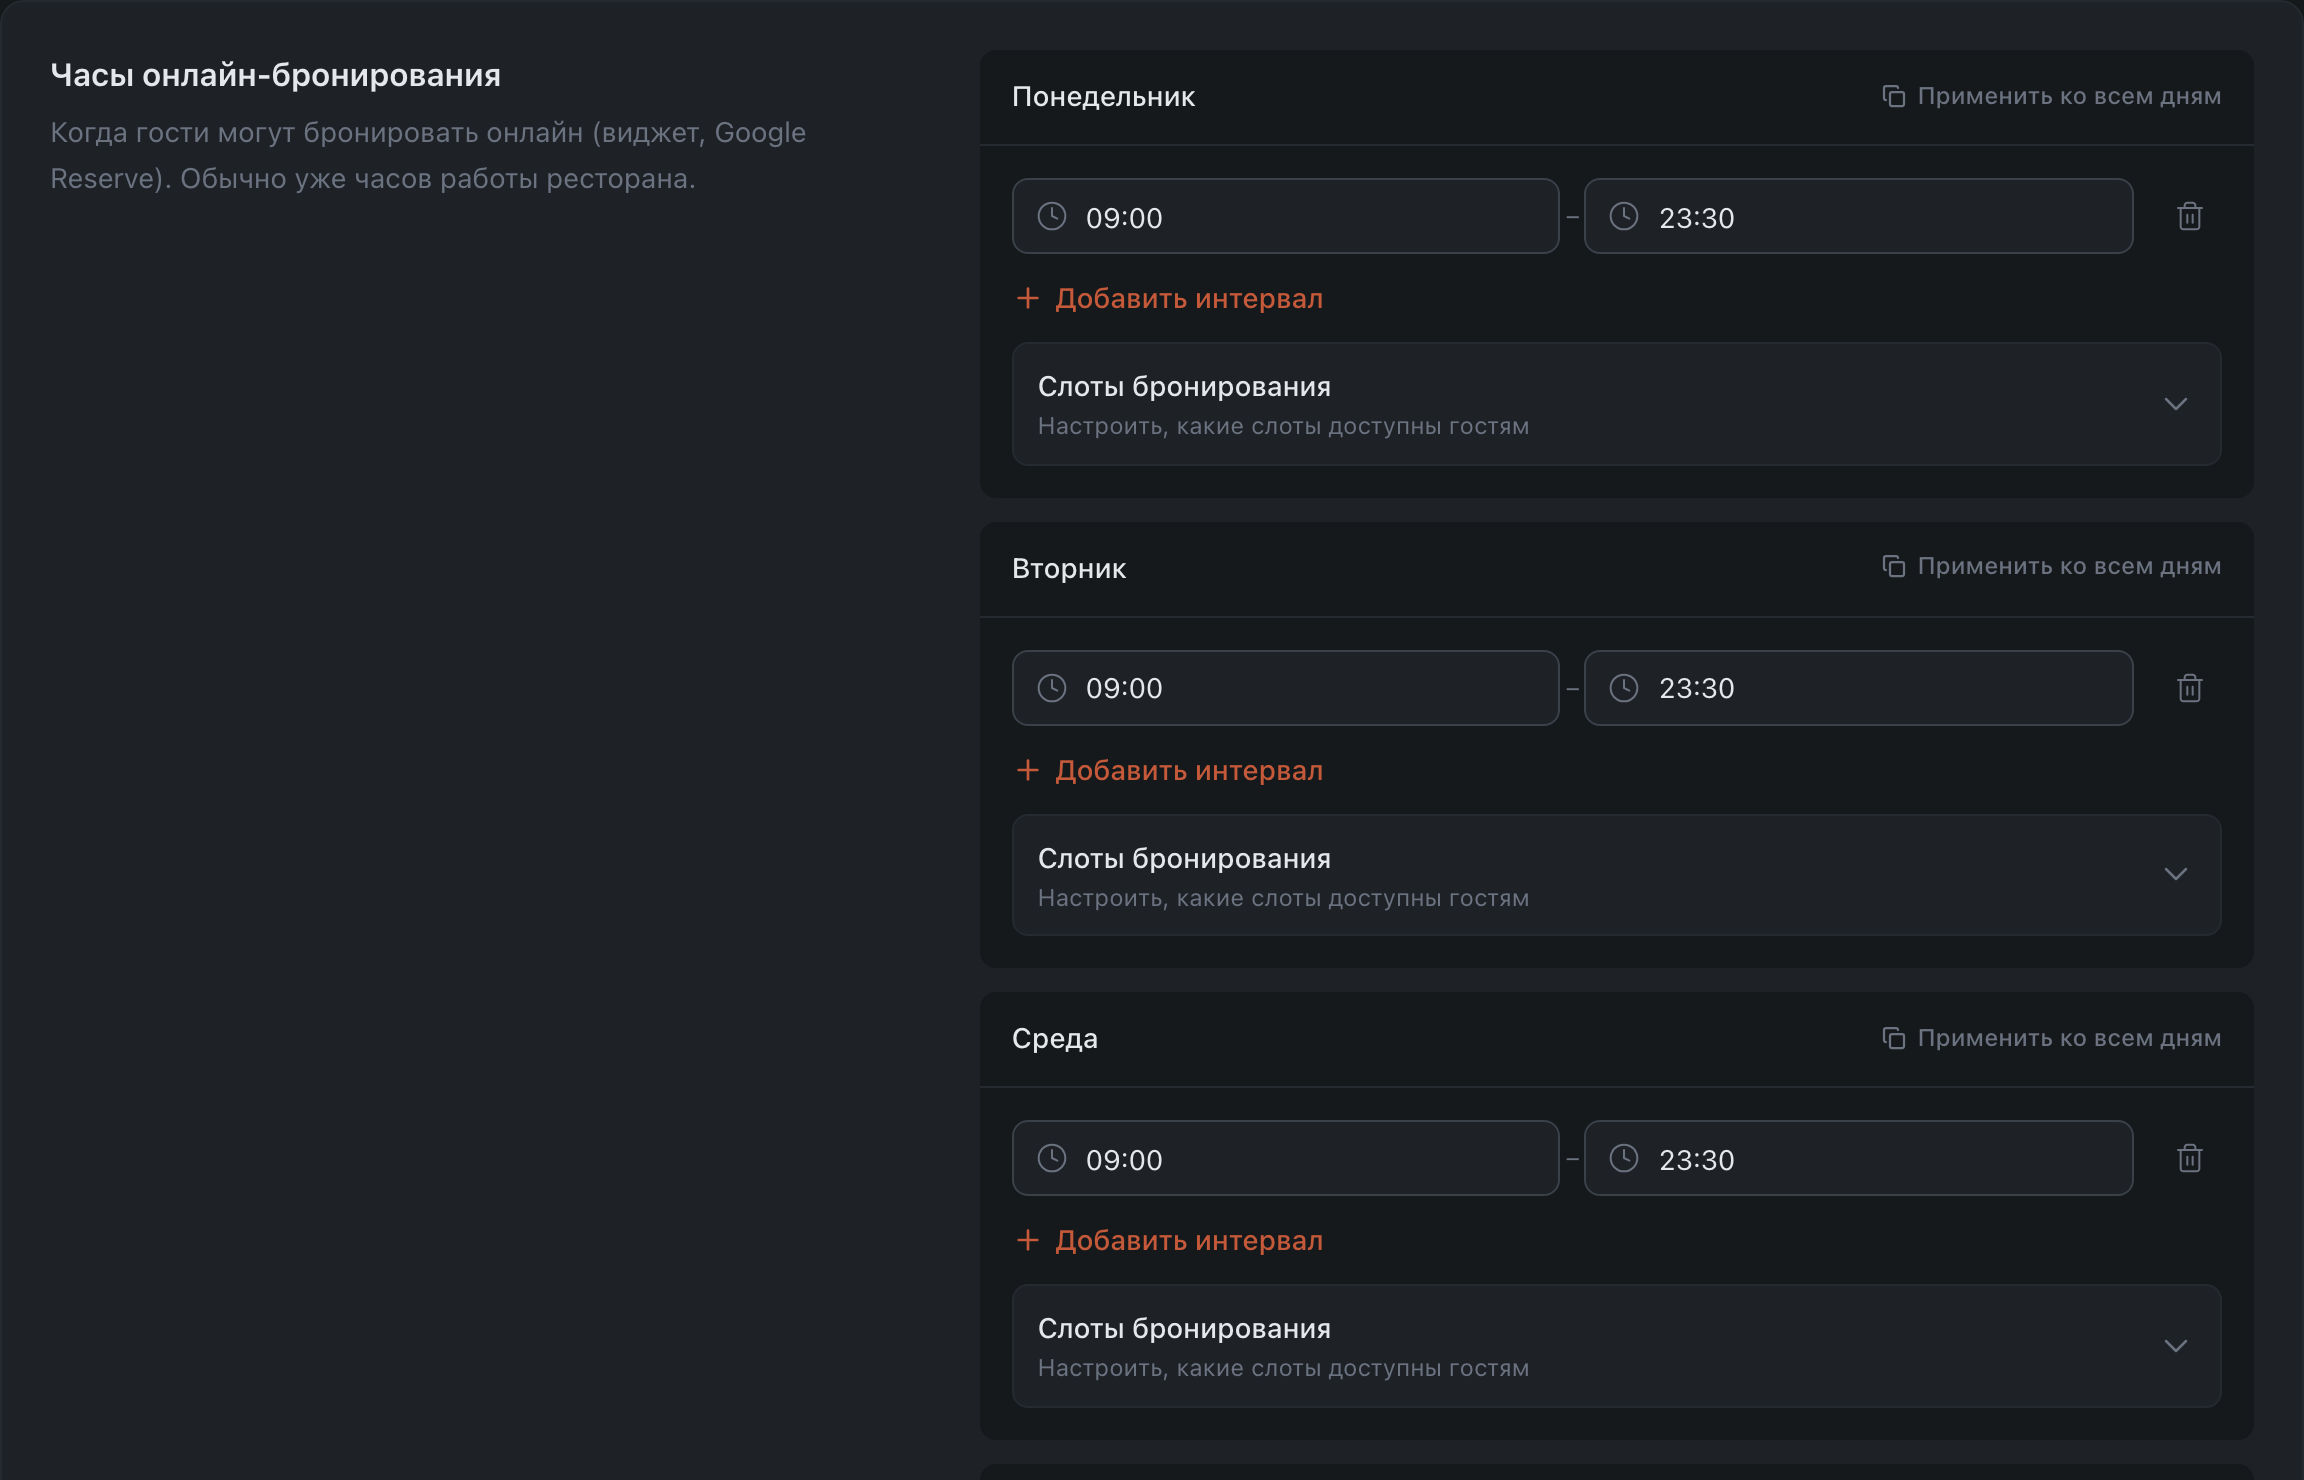This screenshot has height=1480, width=2304.
Task: Expand Слоты бронирования for Вторник
Action: click(x=1616, y=875)
